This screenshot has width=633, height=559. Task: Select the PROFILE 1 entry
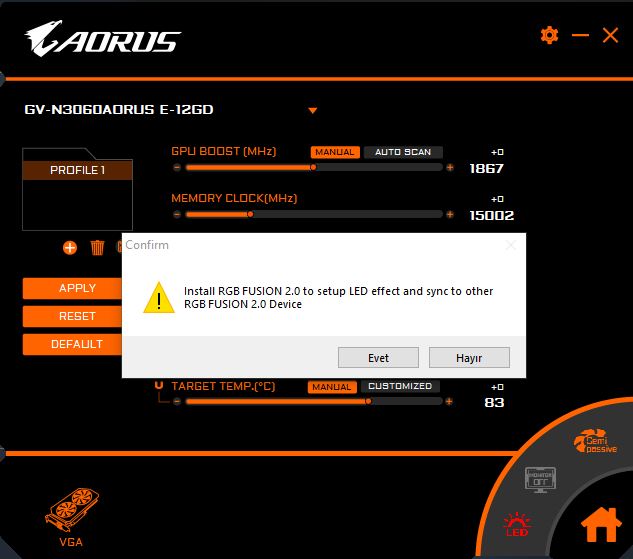78,170
